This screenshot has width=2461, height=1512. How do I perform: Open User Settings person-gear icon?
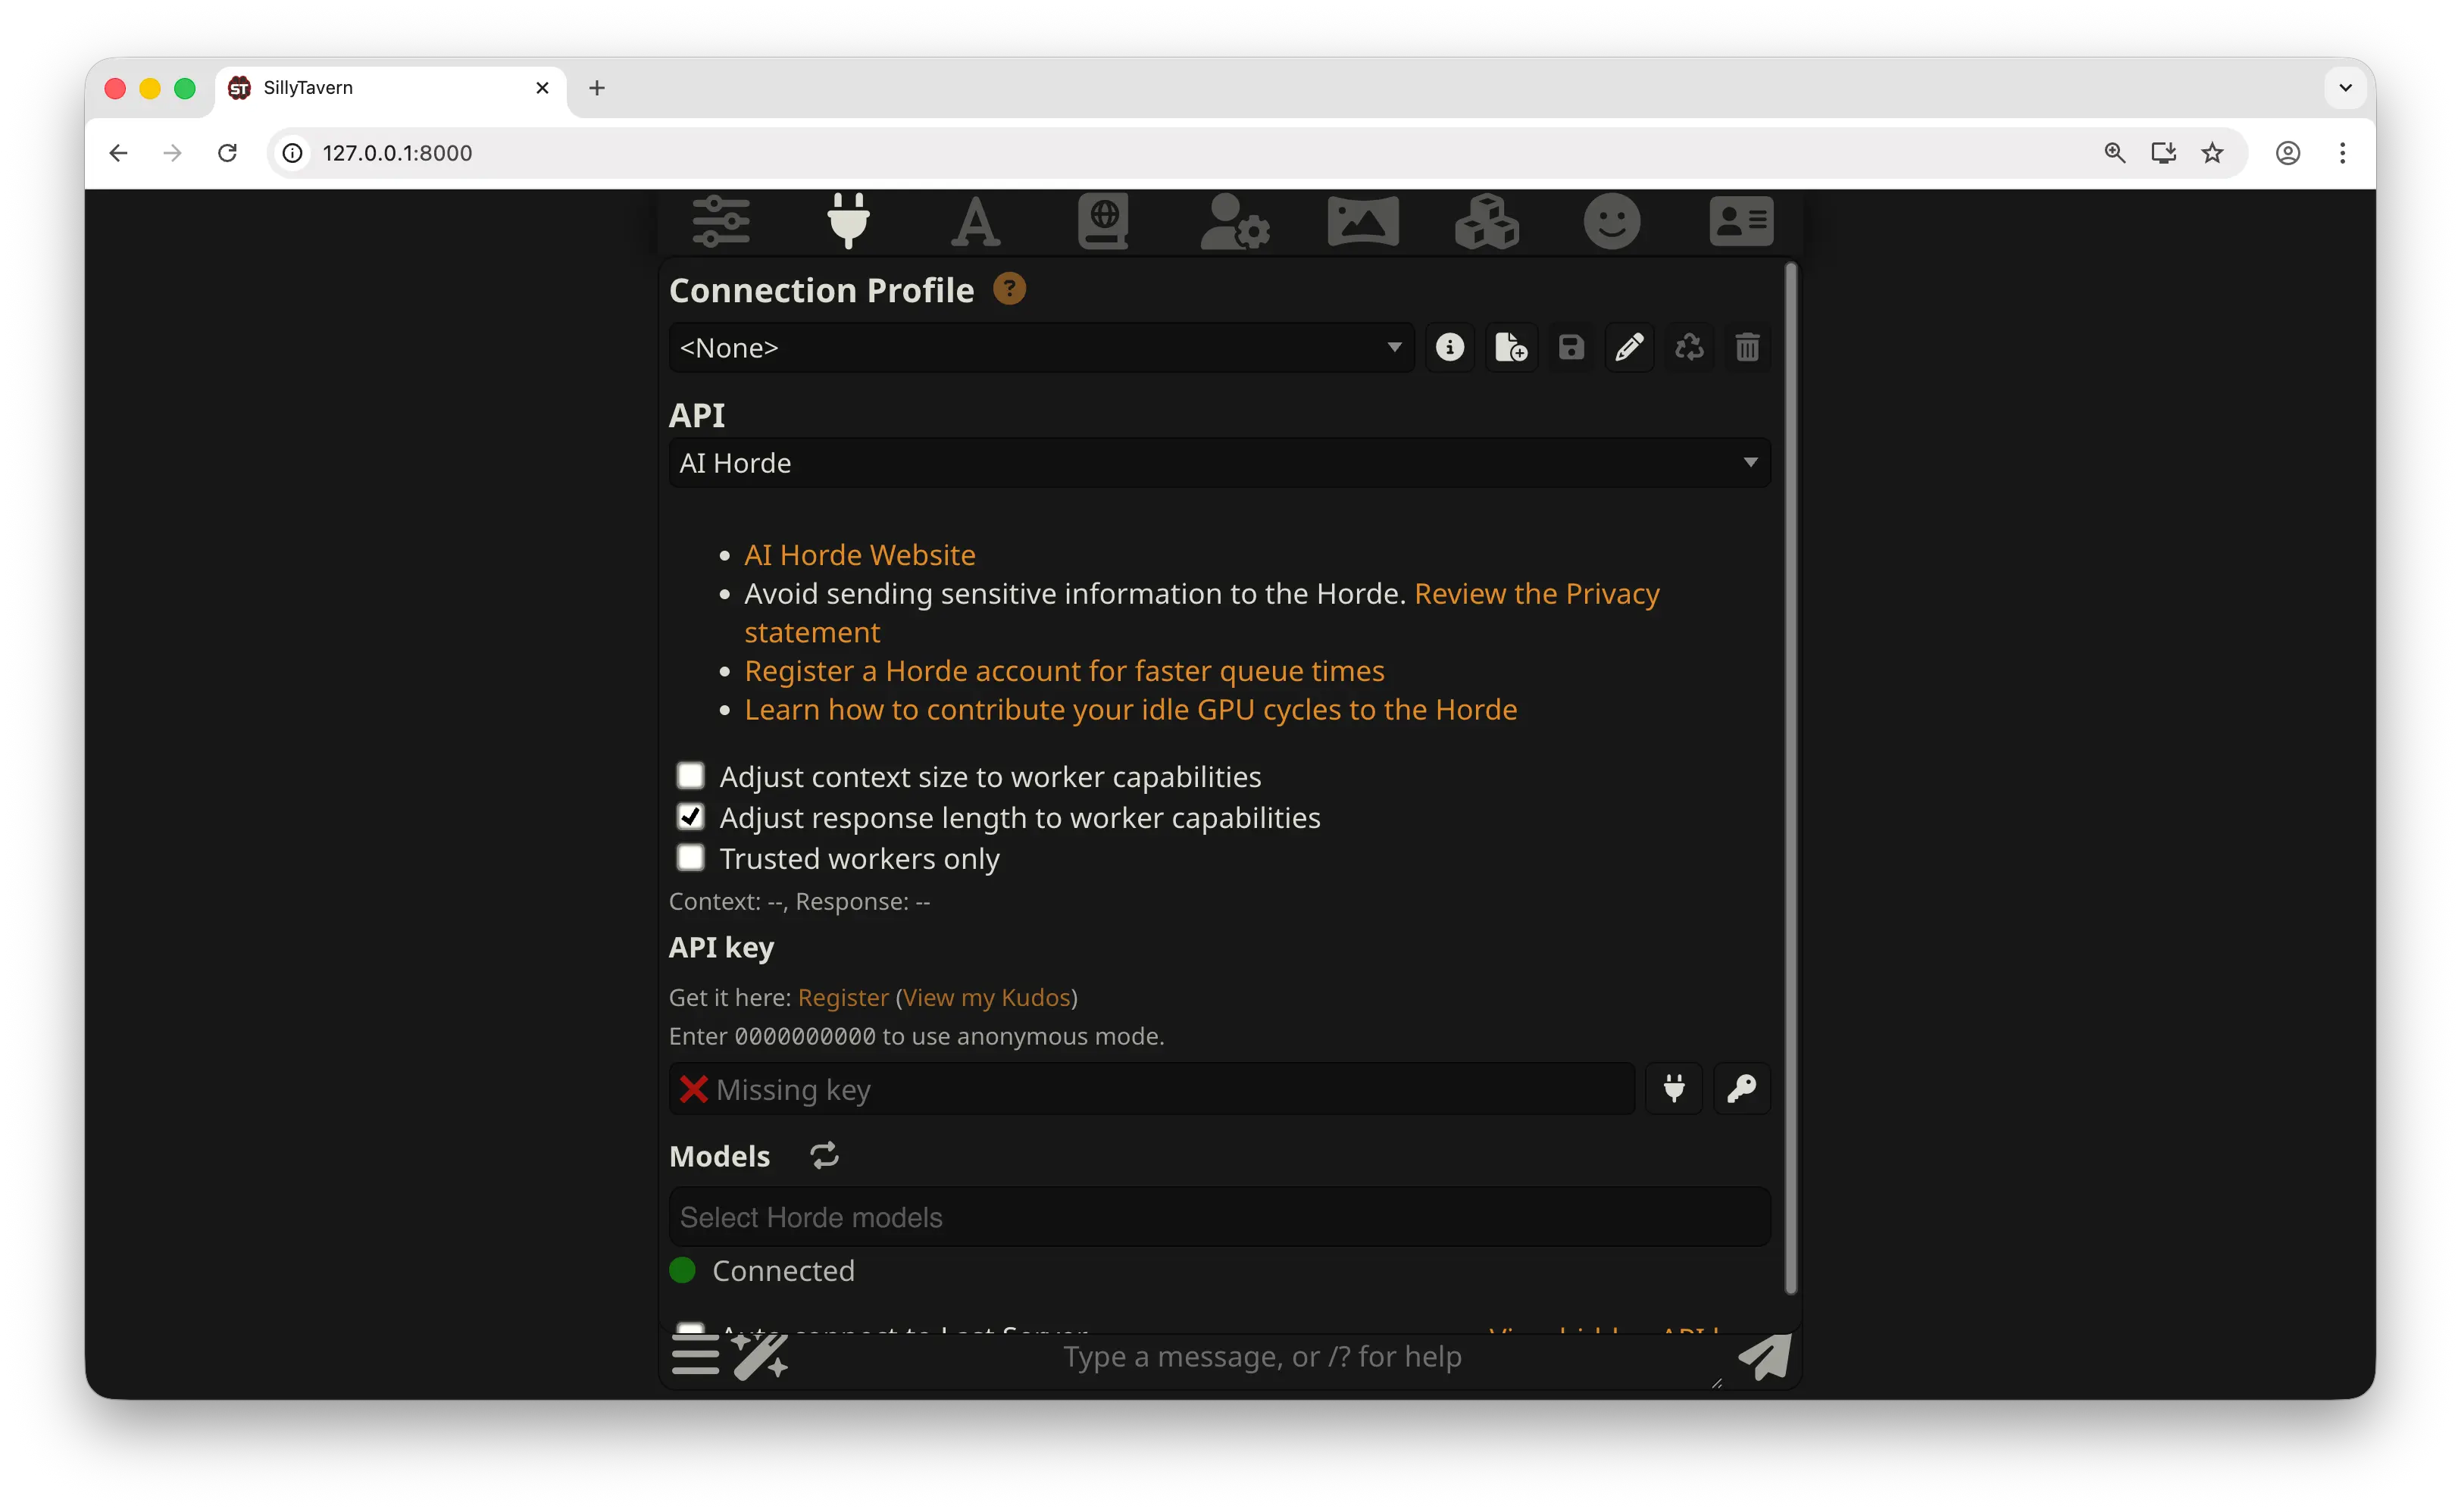pyautogui.click(x=1234, y=221)
